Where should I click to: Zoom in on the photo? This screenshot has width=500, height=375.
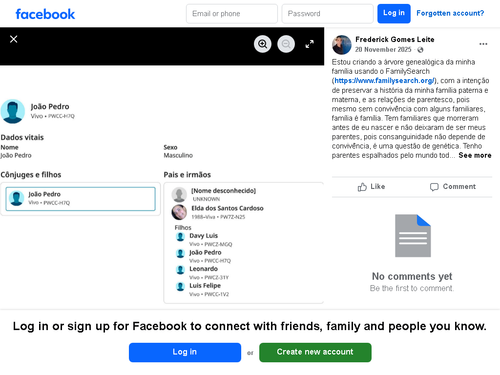click(x=263, y=44)
